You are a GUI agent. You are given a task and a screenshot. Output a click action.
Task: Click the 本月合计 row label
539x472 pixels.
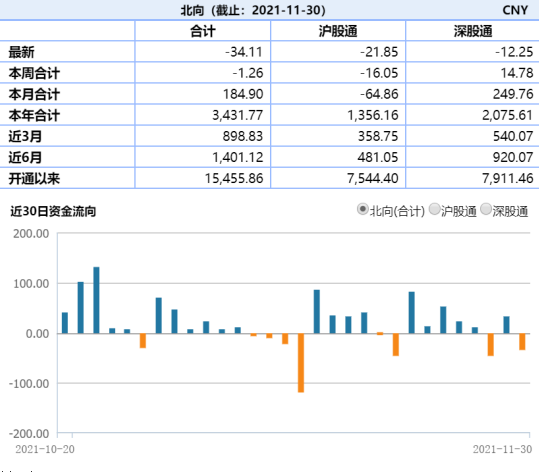34,94
